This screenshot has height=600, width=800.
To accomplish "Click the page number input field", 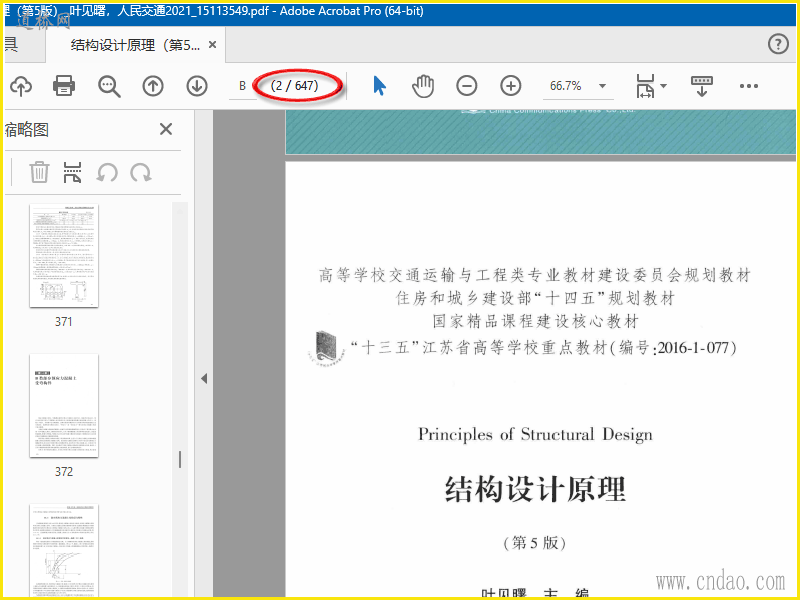I will tap(242, 86).
